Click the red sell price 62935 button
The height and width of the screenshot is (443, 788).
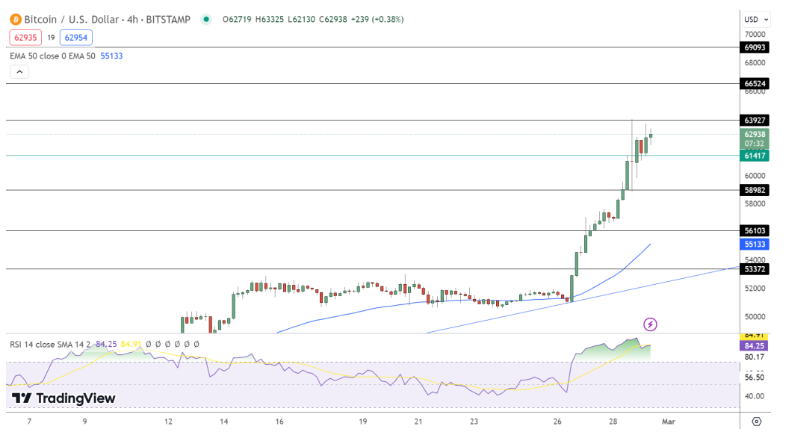(24, 37)
